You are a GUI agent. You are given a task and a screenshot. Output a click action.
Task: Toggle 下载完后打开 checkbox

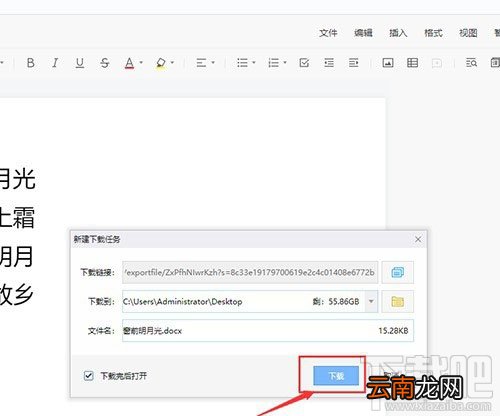tap(89, 376)
